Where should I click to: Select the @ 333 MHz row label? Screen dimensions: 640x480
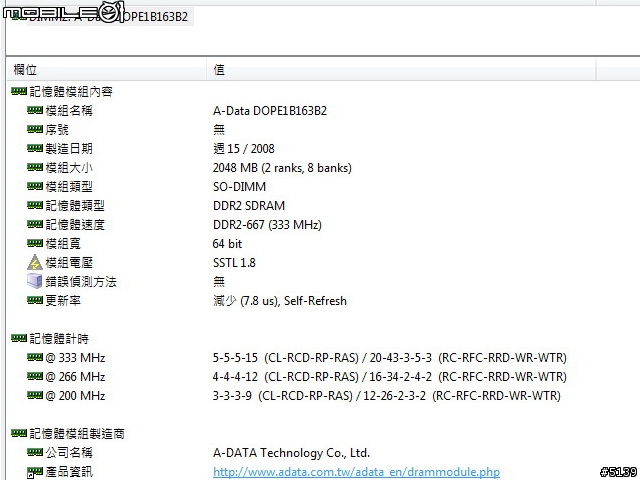(x=75, y=358)
